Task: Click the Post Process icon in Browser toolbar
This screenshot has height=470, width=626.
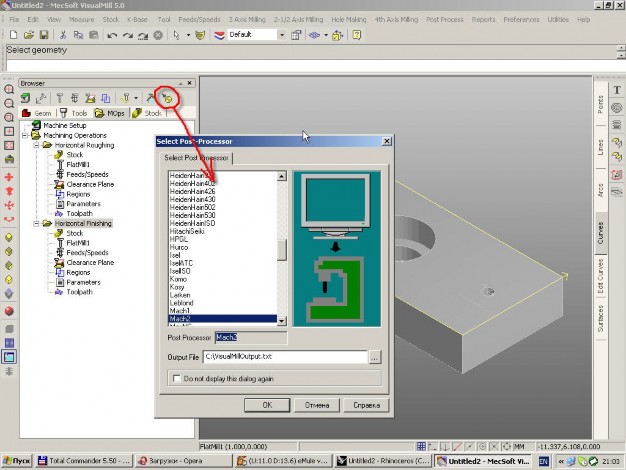Action: click(167, 98)
